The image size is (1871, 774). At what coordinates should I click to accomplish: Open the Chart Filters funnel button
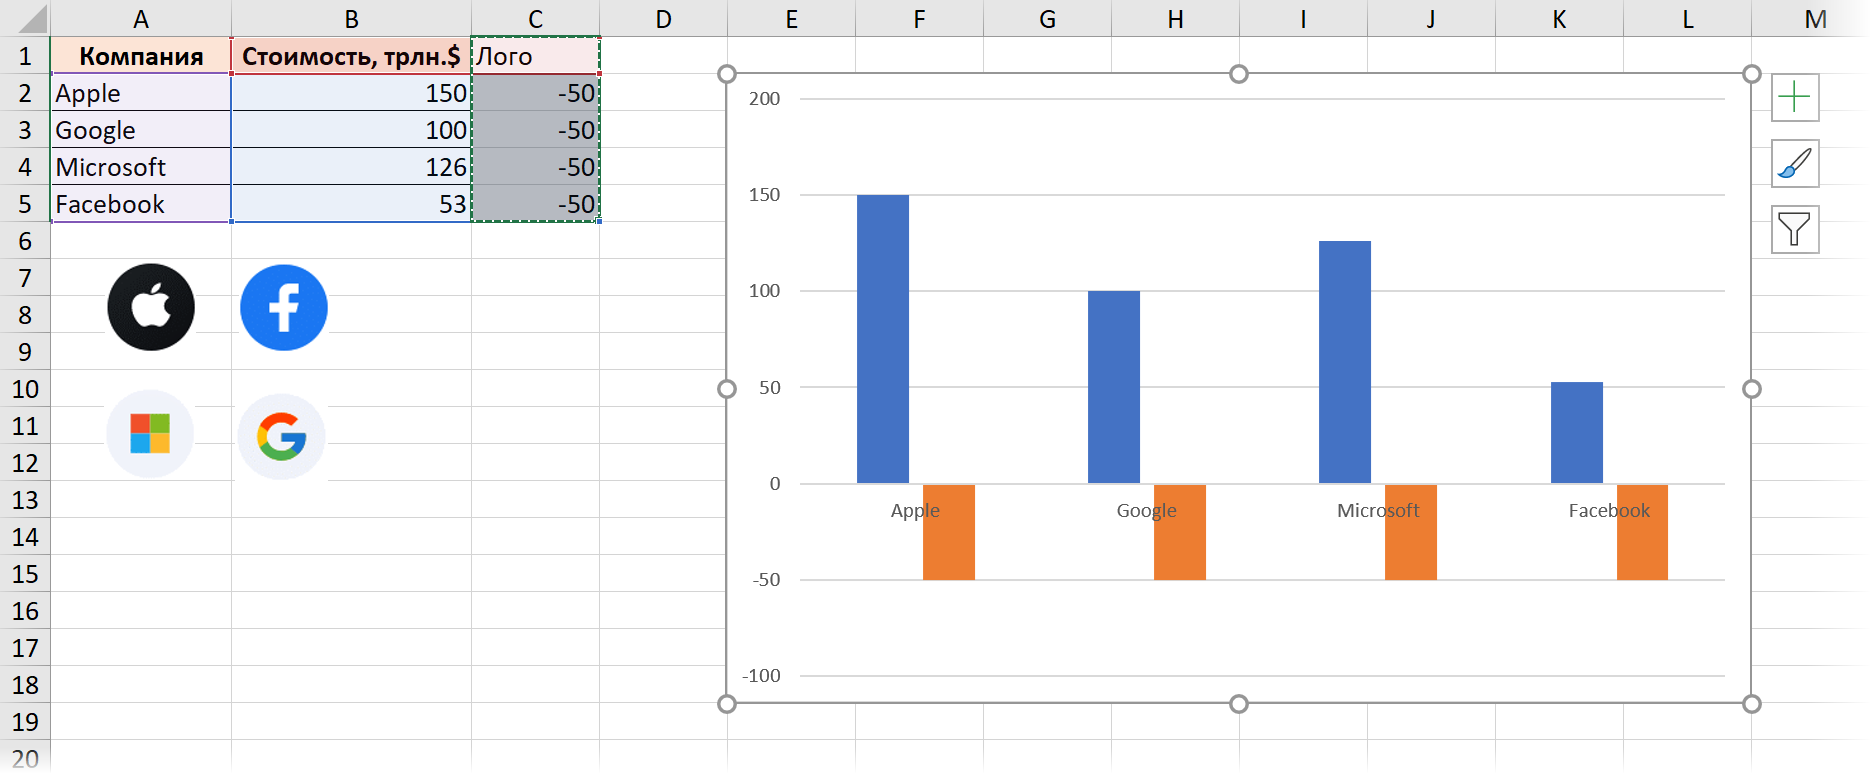(x=1795, y=229)
